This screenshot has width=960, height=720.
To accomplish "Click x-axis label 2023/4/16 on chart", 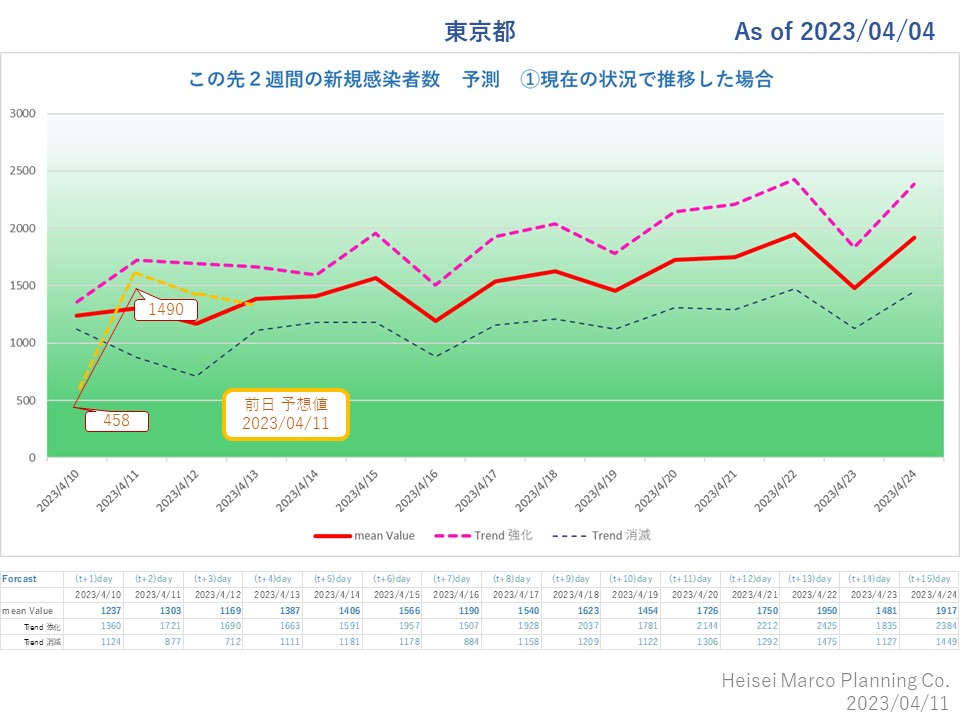I will [x=420, y=489].
